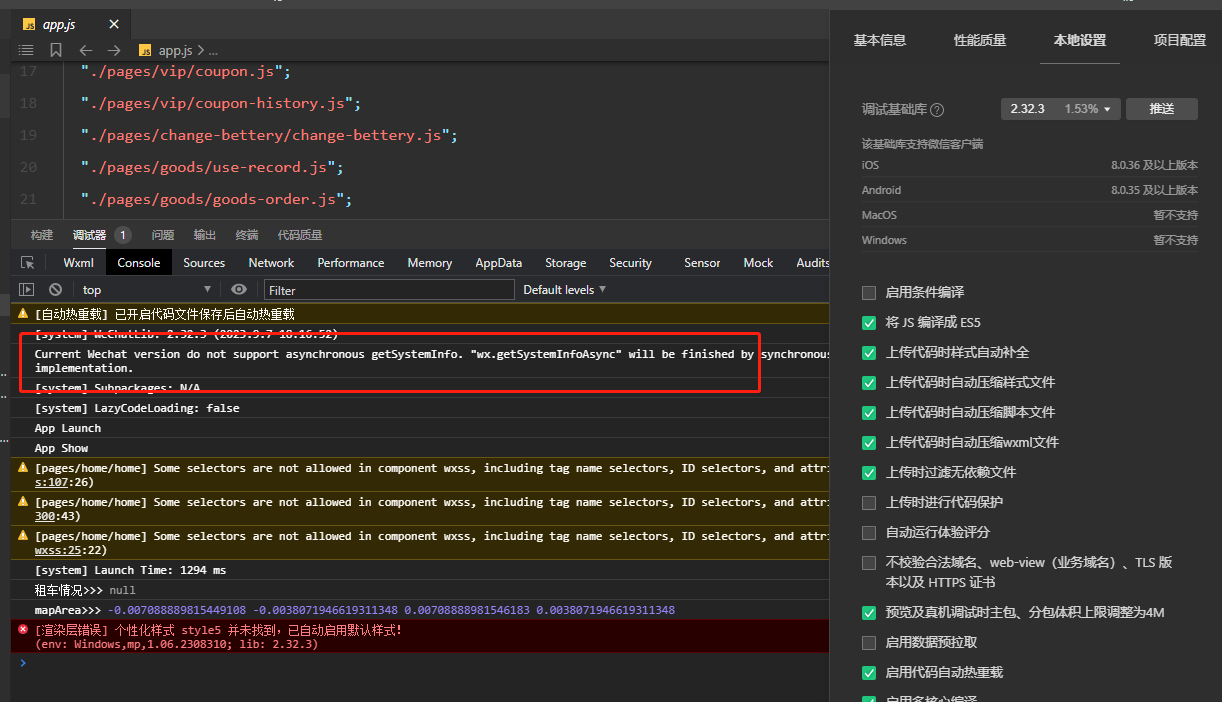Uncheck 将 JS 编译成 ES5
1222x702 pixels.
click(869, 323)
